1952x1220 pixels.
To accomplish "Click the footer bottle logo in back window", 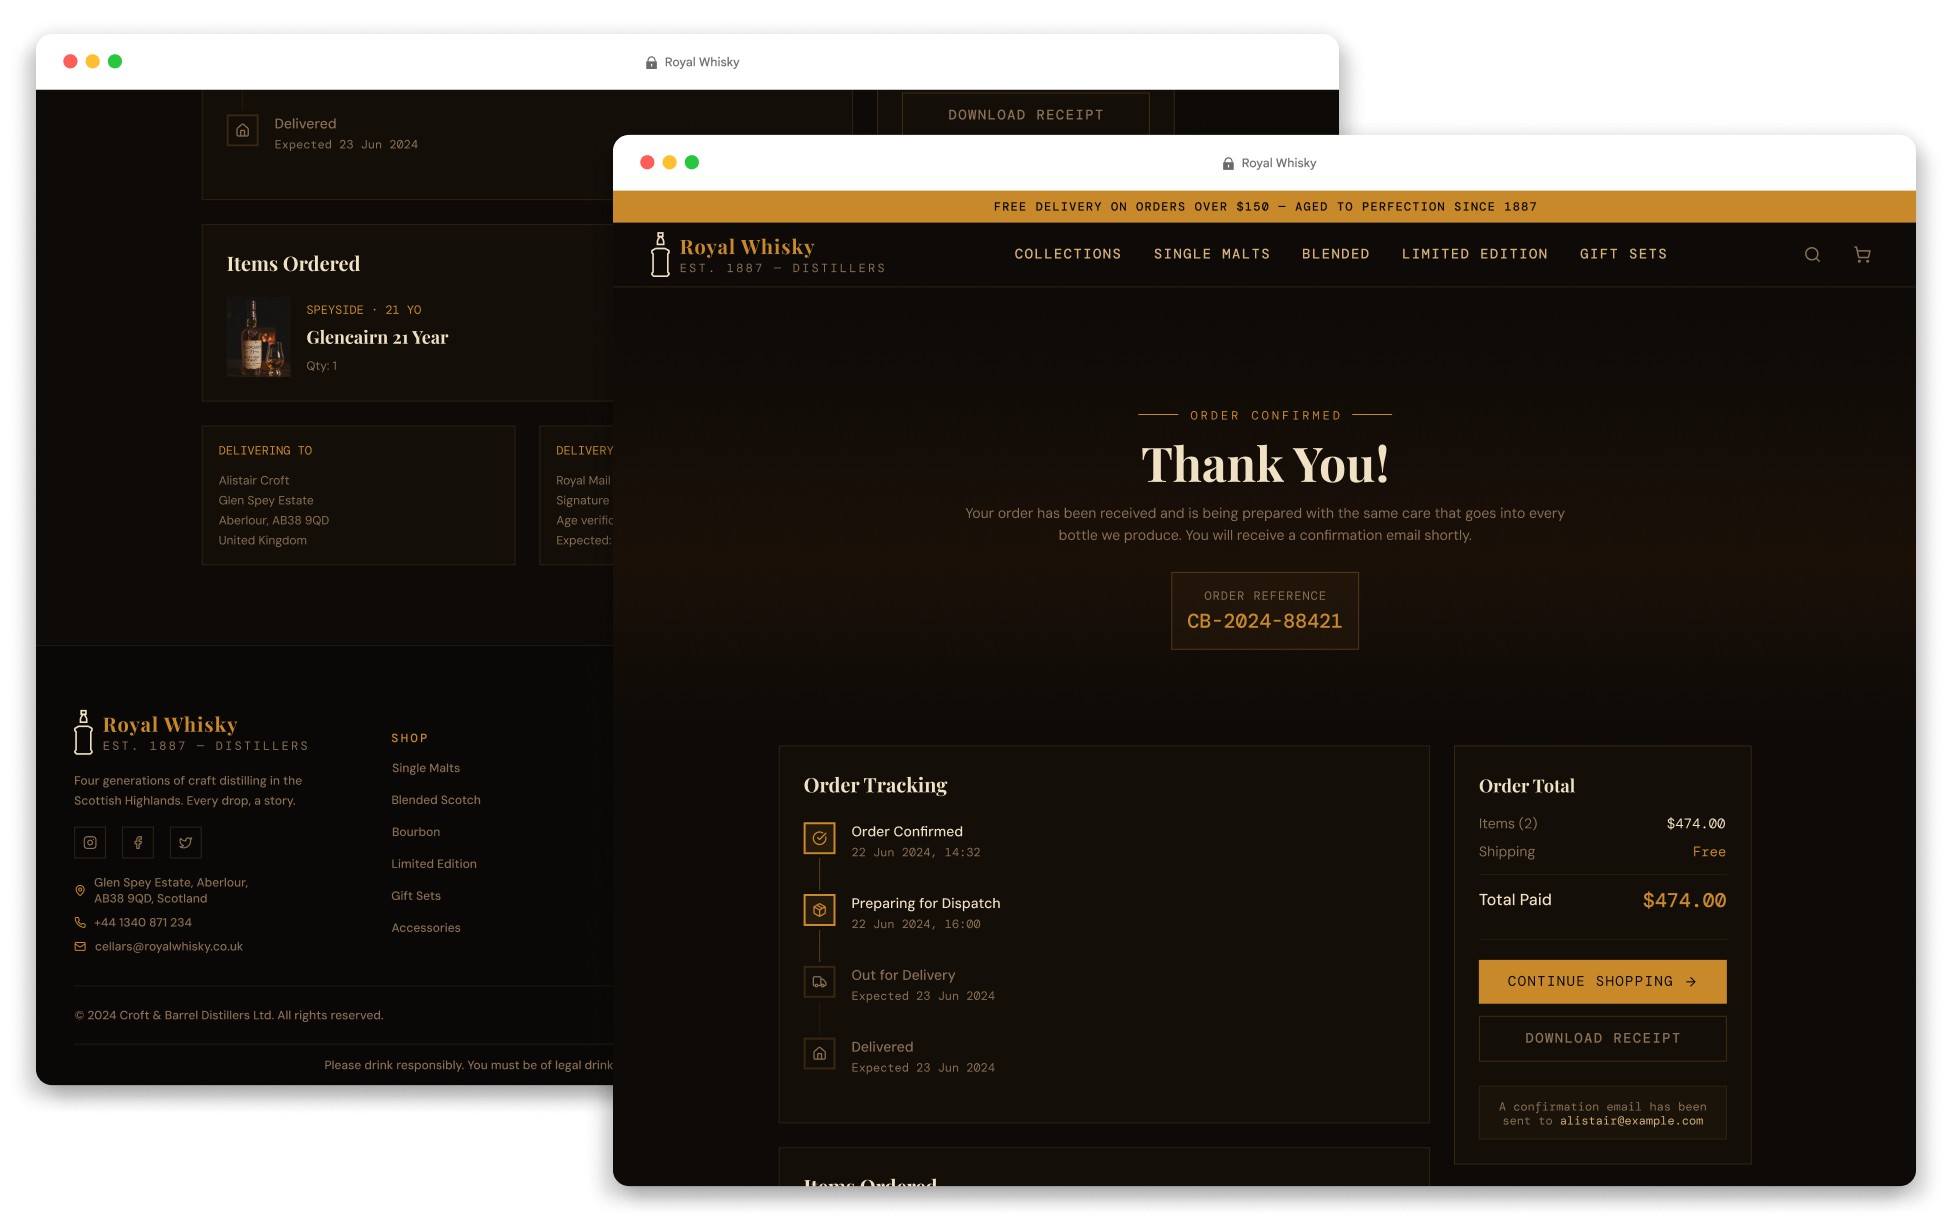I will [x=83, y=733].
